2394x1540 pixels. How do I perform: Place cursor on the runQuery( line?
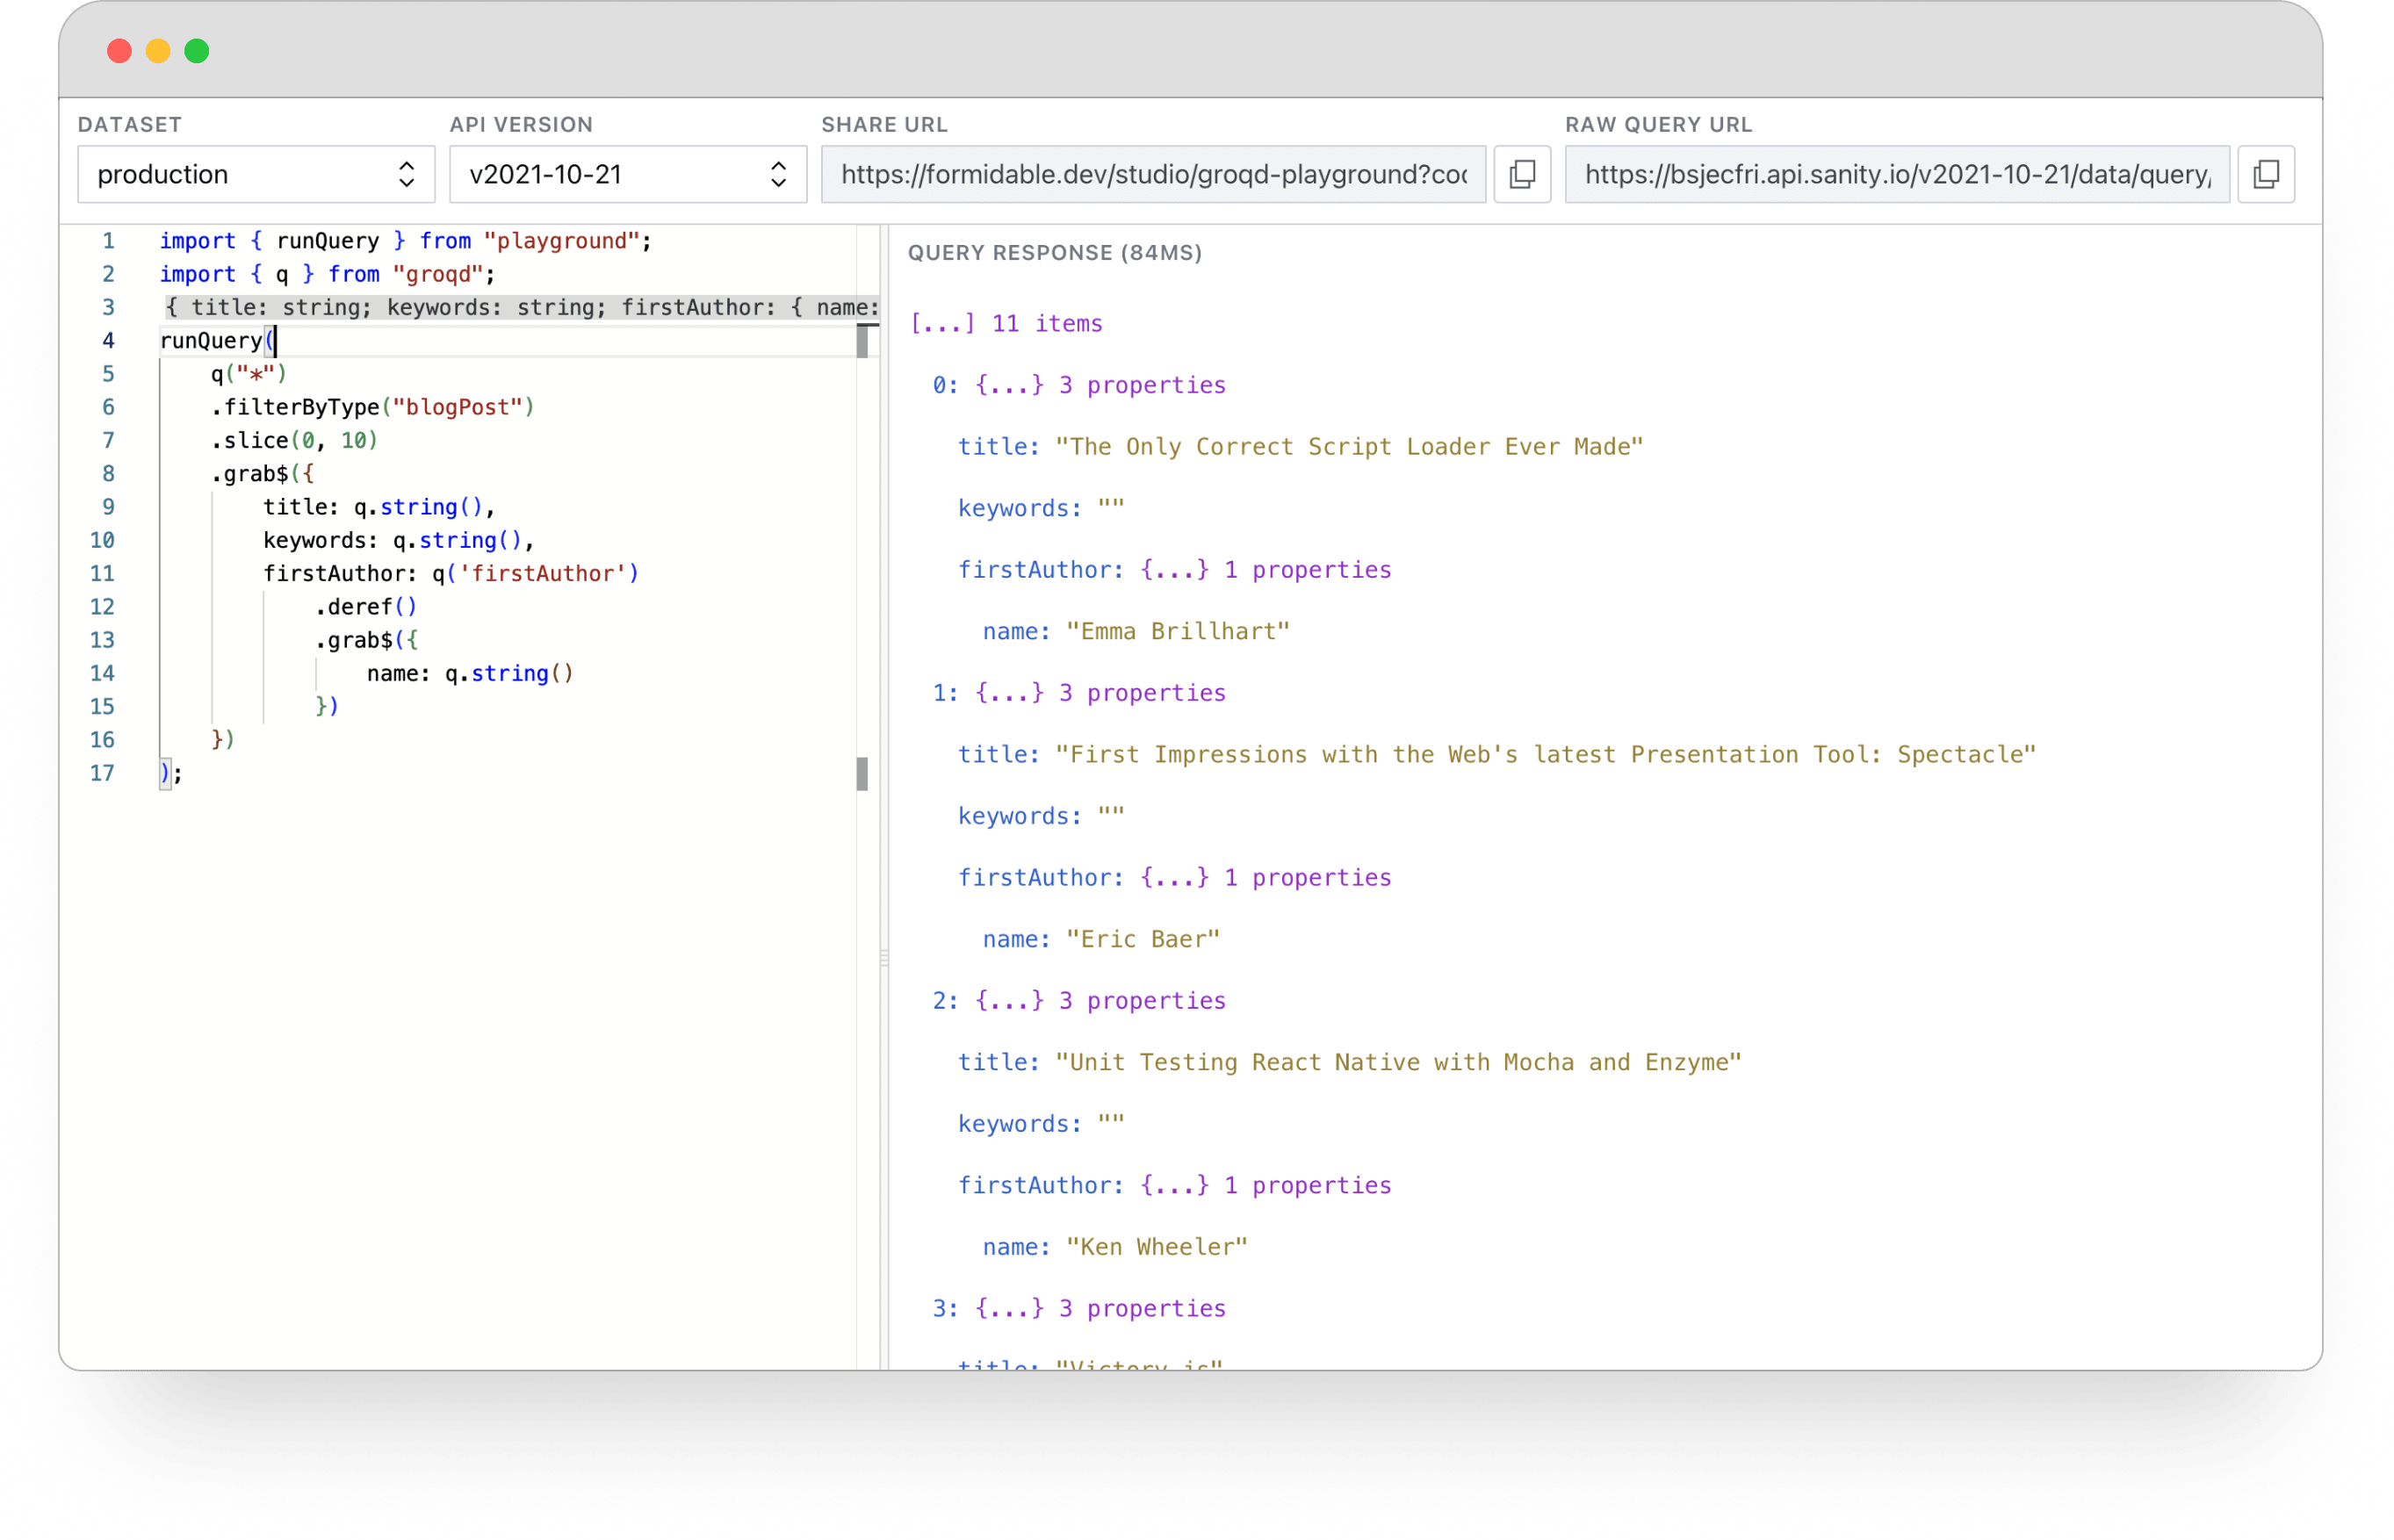[217, 342]
